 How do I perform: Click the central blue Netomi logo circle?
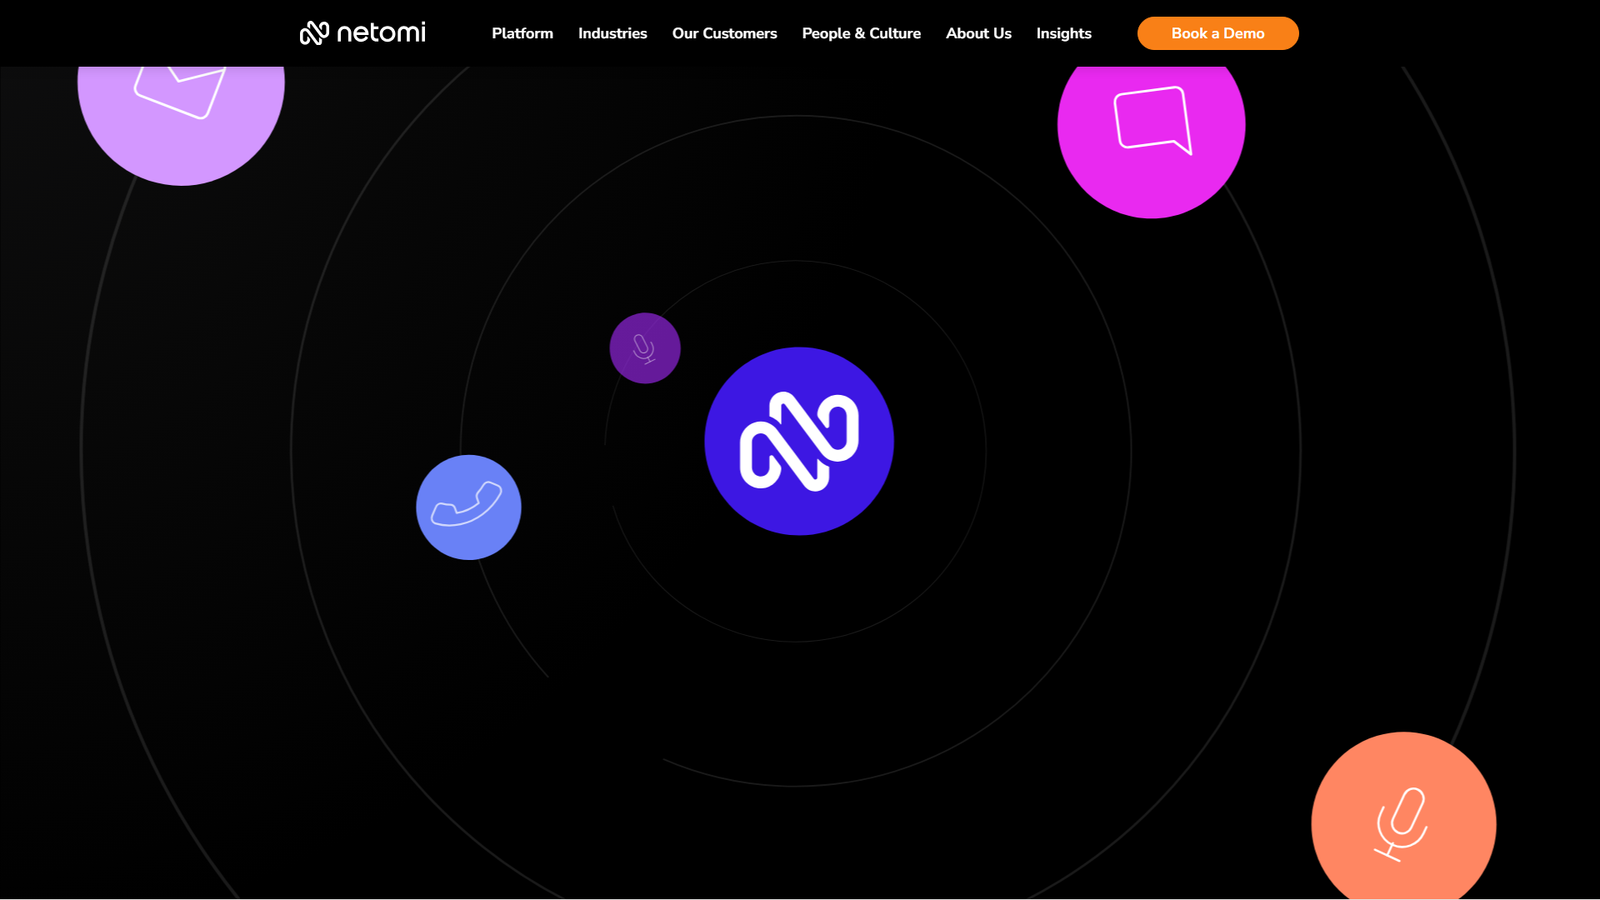[x=799, y=441]
